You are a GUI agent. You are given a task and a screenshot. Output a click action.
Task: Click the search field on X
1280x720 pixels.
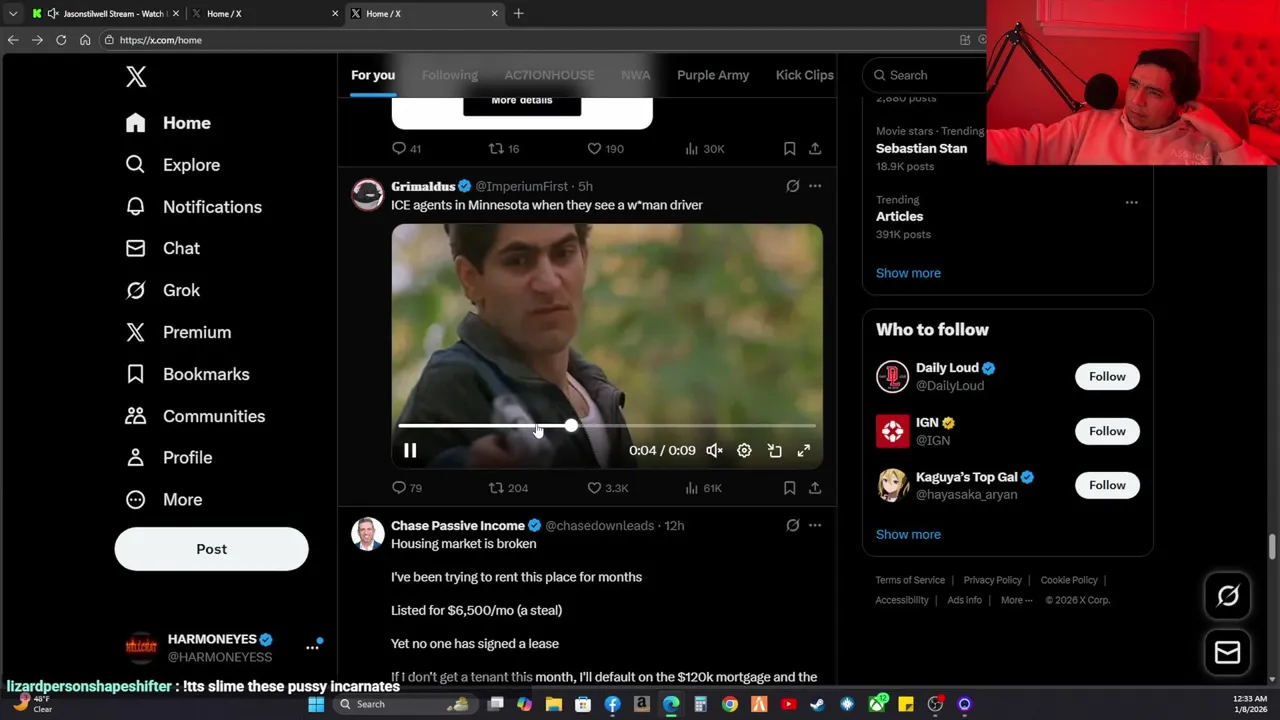[925, 75]
